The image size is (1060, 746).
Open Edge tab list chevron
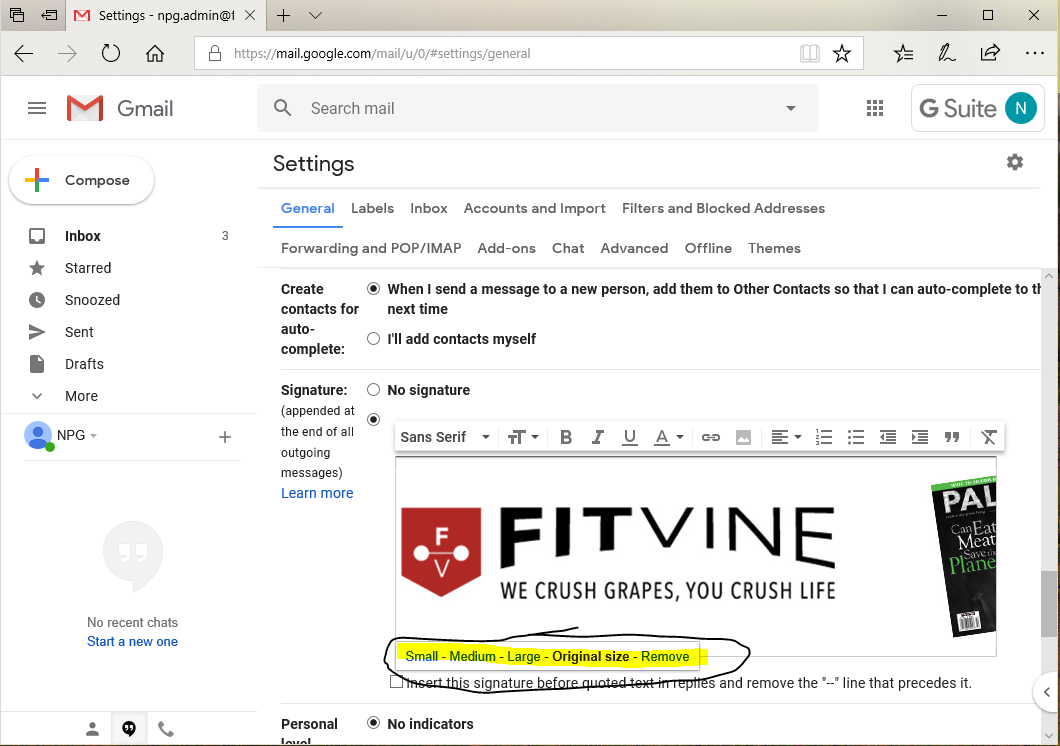(x=315, y=16)
